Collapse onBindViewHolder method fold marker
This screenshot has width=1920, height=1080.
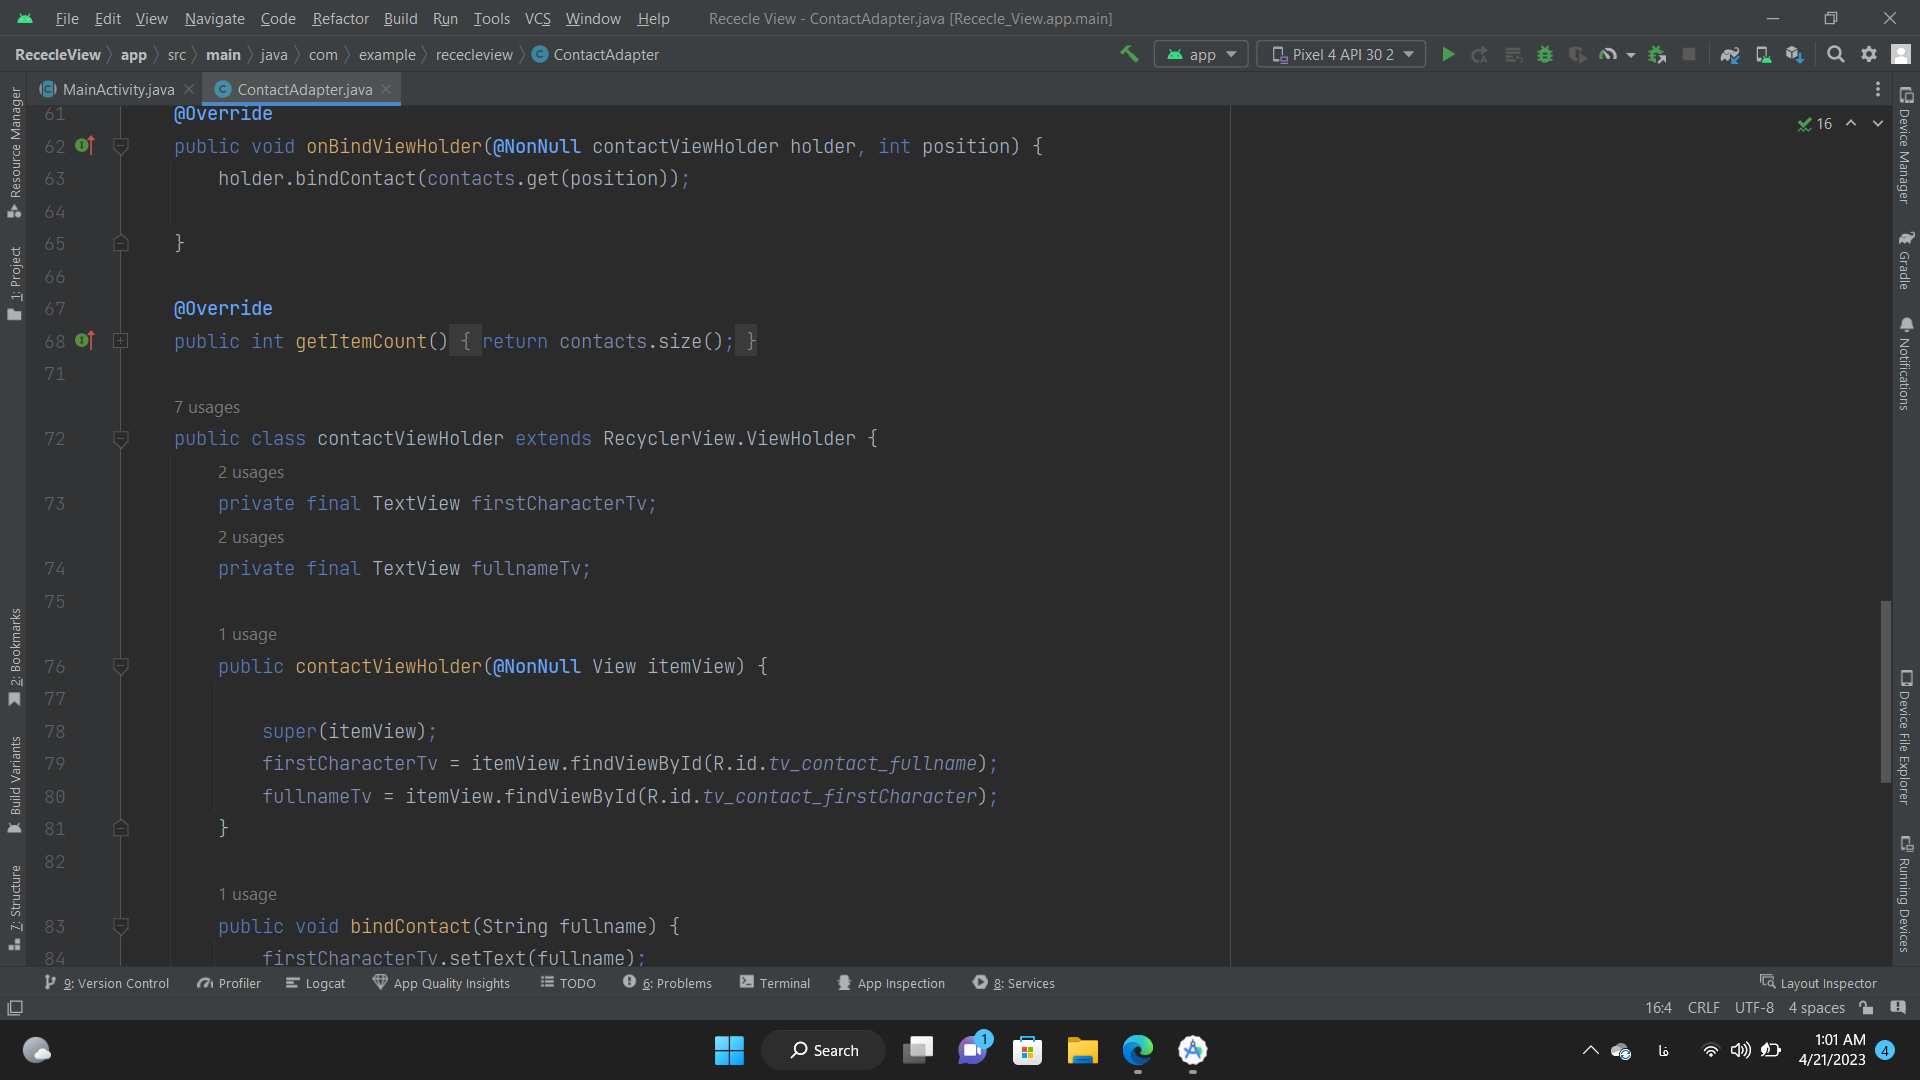tap(121, 147)
